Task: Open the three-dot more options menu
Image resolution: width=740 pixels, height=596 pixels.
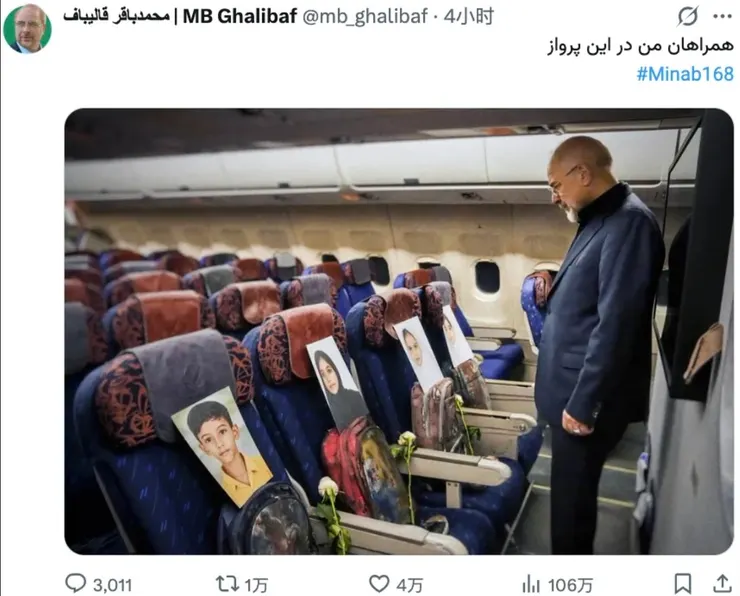Action: point(723,17)
